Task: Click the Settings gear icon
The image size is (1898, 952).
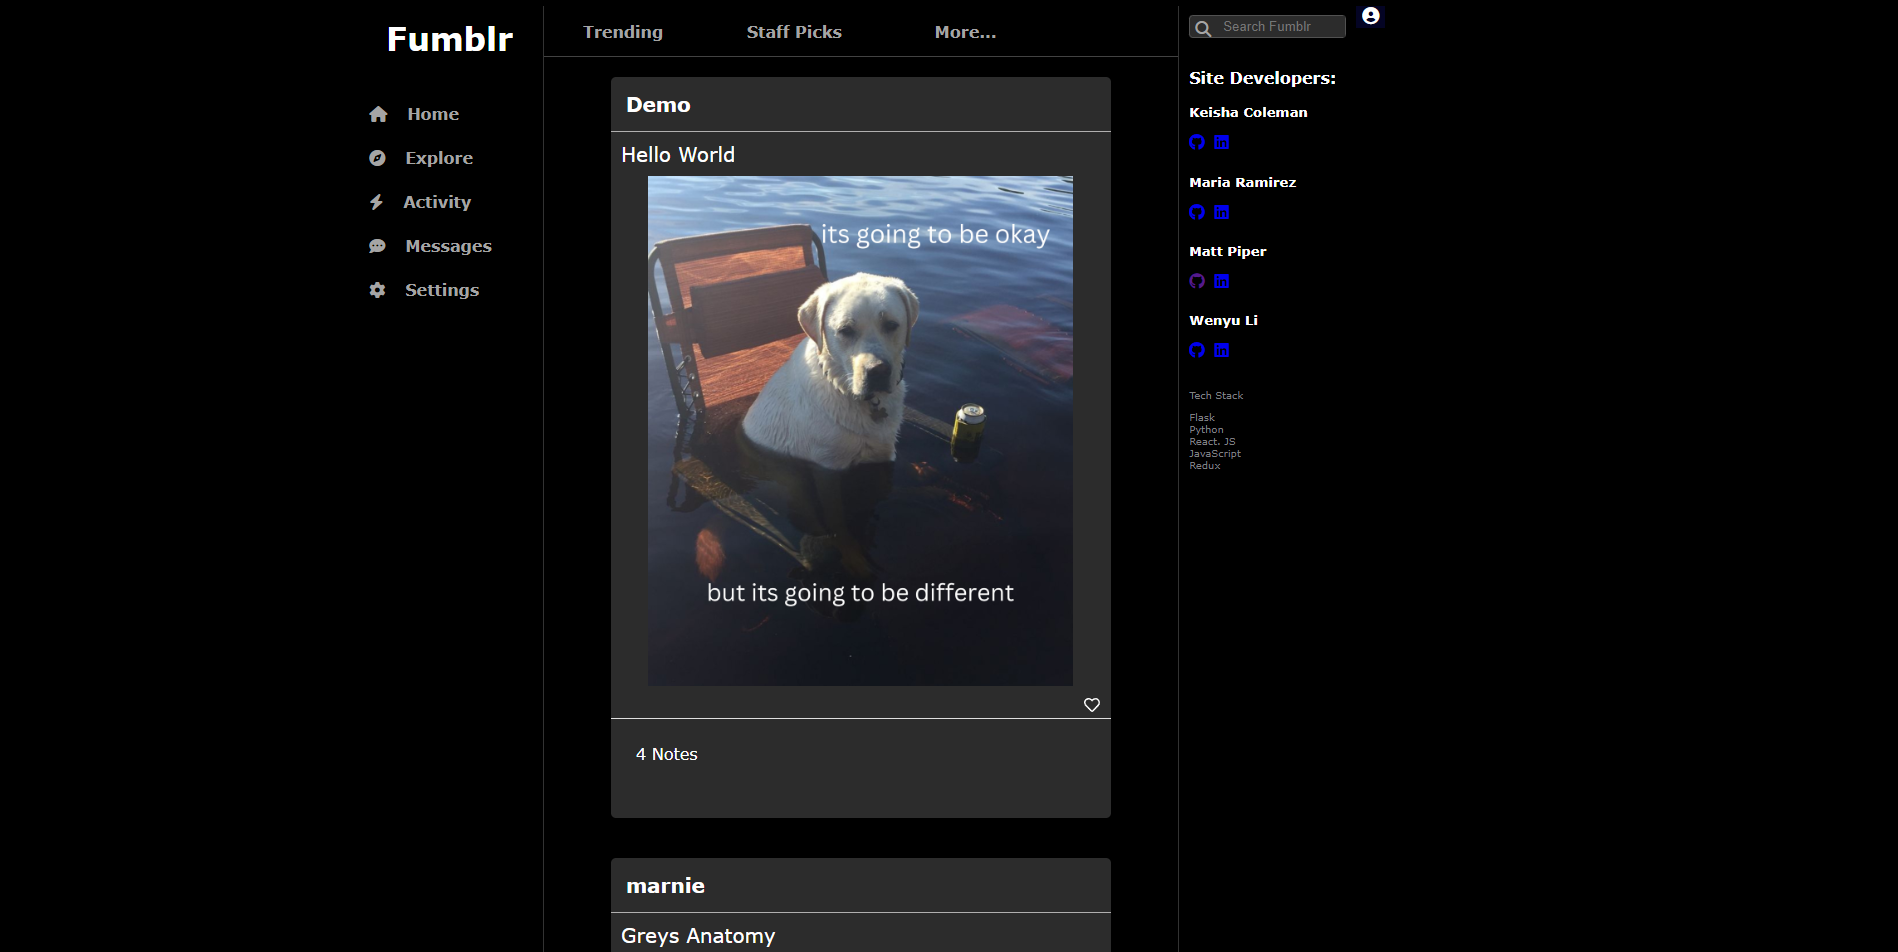Action: [x=377, y=290]
